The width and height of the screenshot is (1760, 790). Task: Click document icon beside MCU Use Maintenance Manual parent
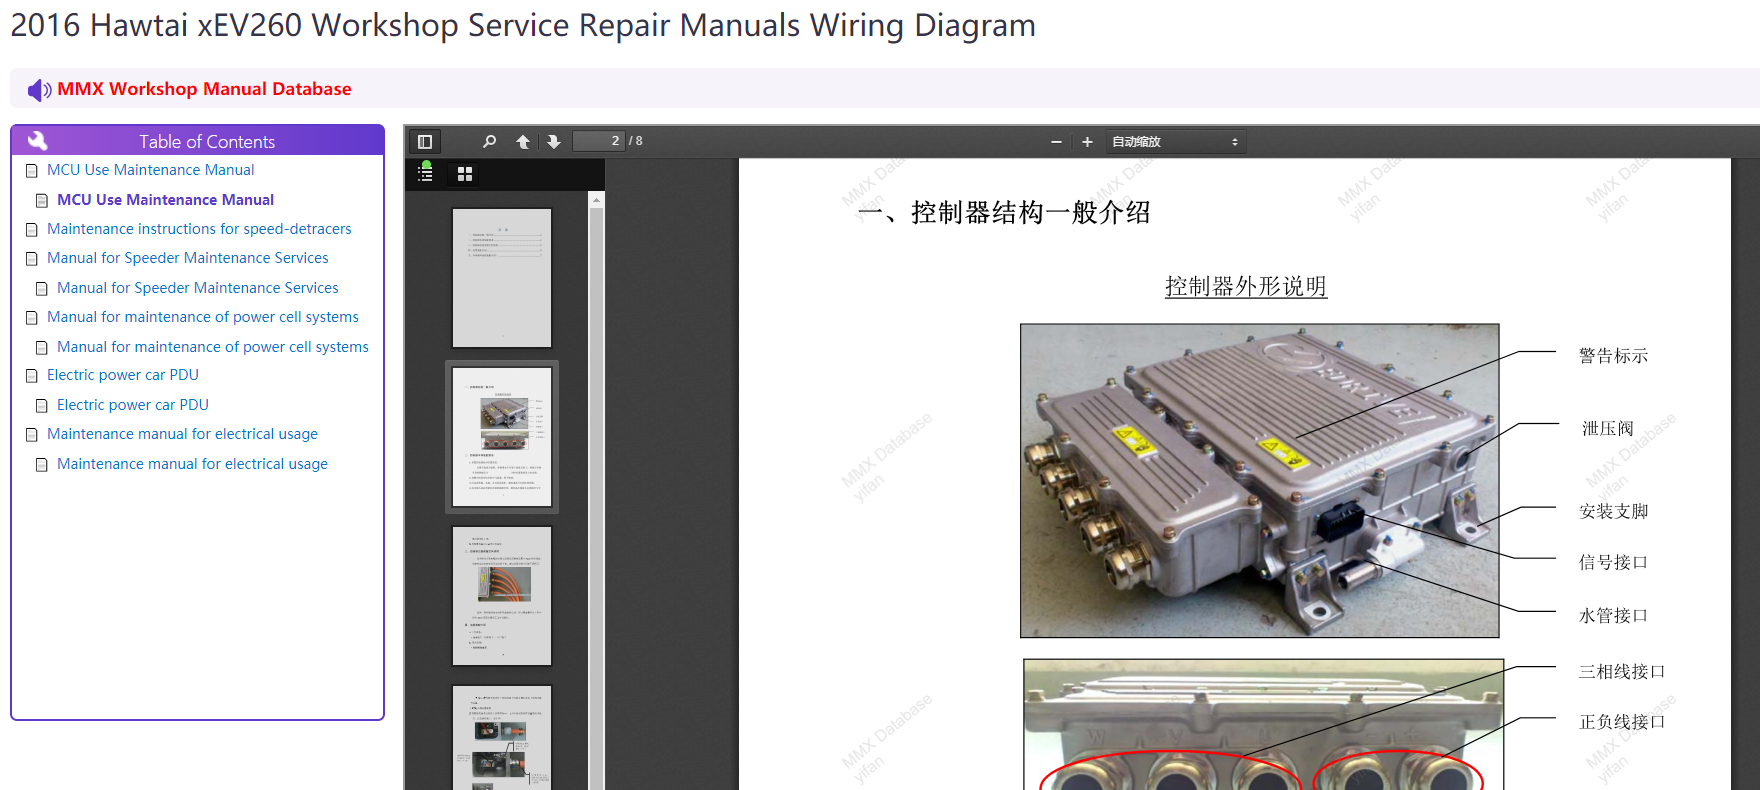[32, 171]
